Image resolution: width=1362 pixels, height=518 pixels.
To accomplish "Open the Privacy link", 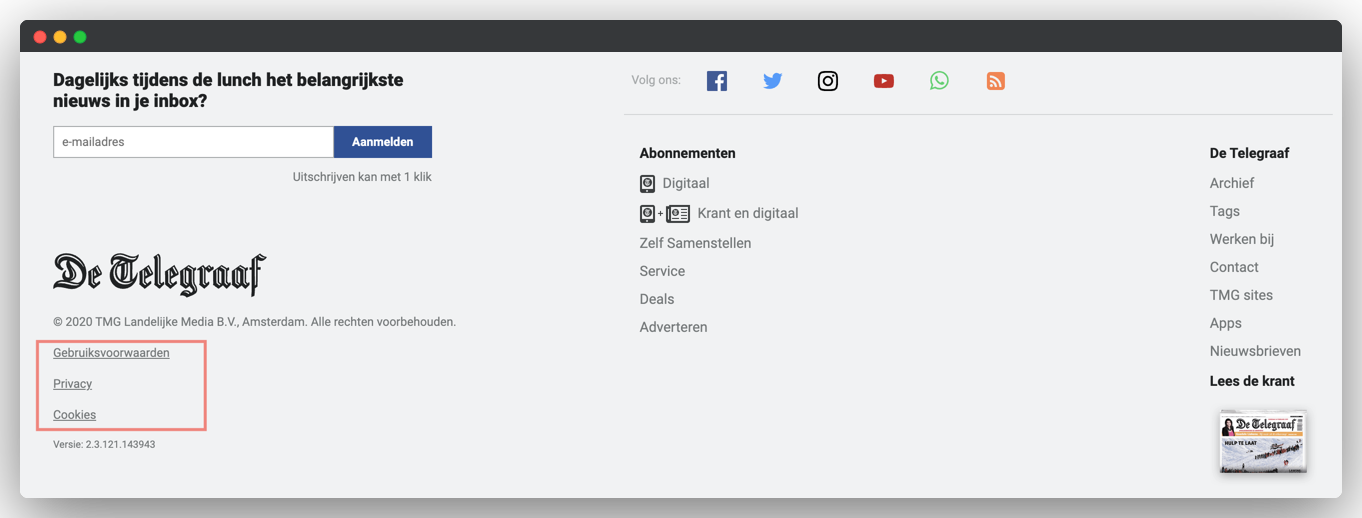I will pos(72,384).
